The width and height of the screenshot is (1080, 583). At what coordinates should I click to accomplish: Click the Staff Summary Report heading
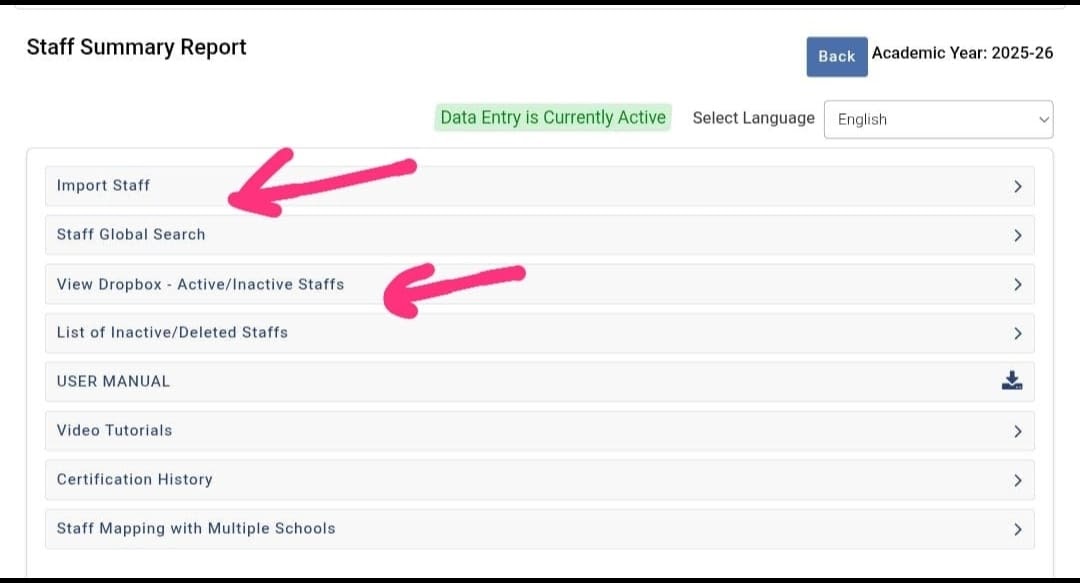click(136, 47)
